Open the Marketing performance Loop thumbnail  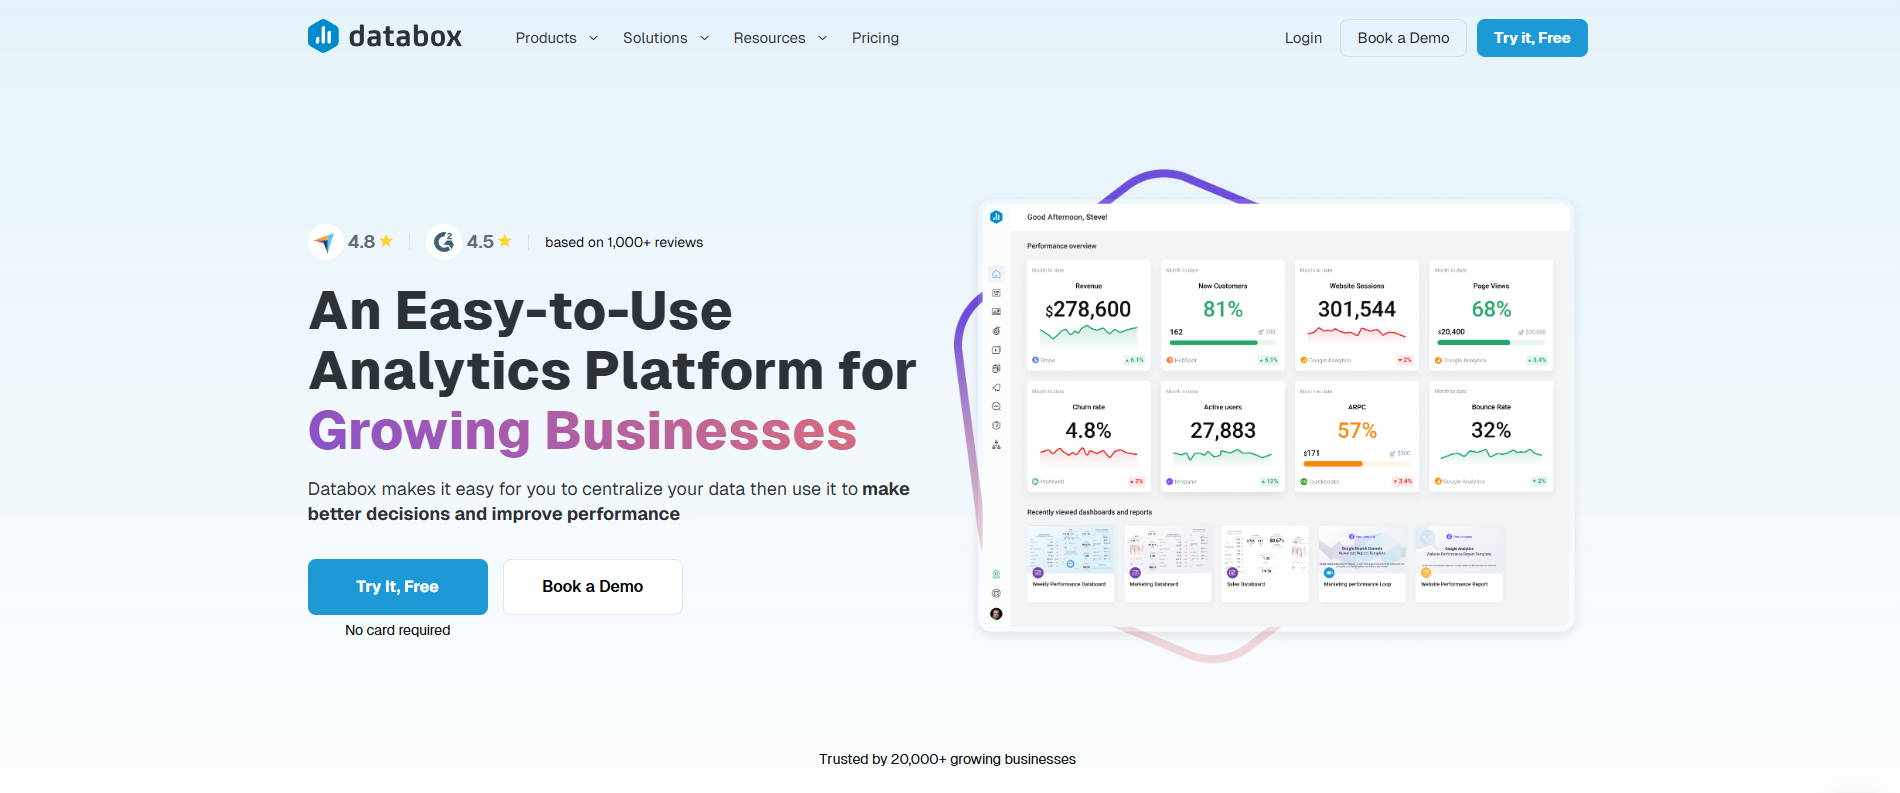pos(1361,563)
